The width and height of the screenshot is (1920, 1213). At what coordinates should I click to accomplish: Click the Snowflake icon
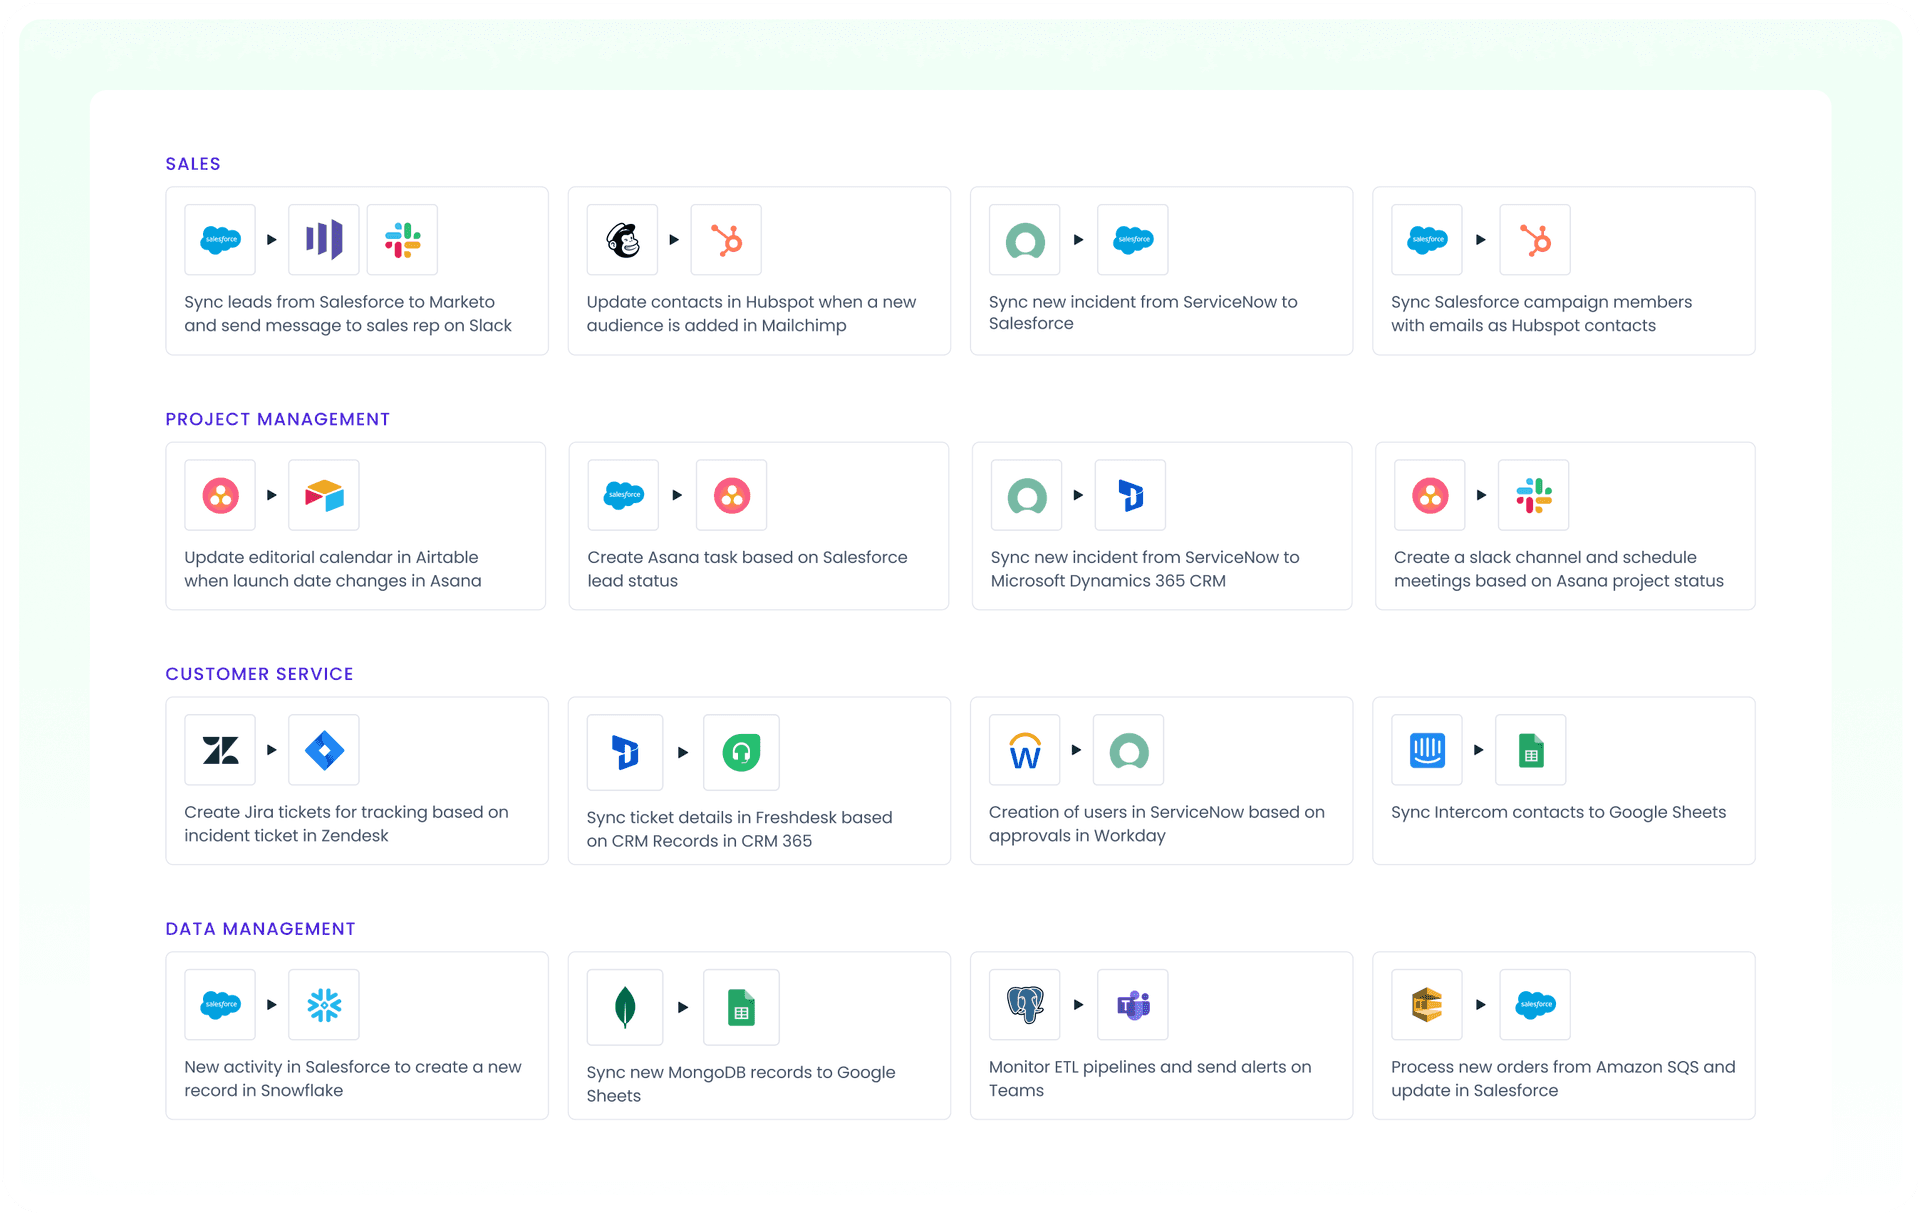(323, 1005)
